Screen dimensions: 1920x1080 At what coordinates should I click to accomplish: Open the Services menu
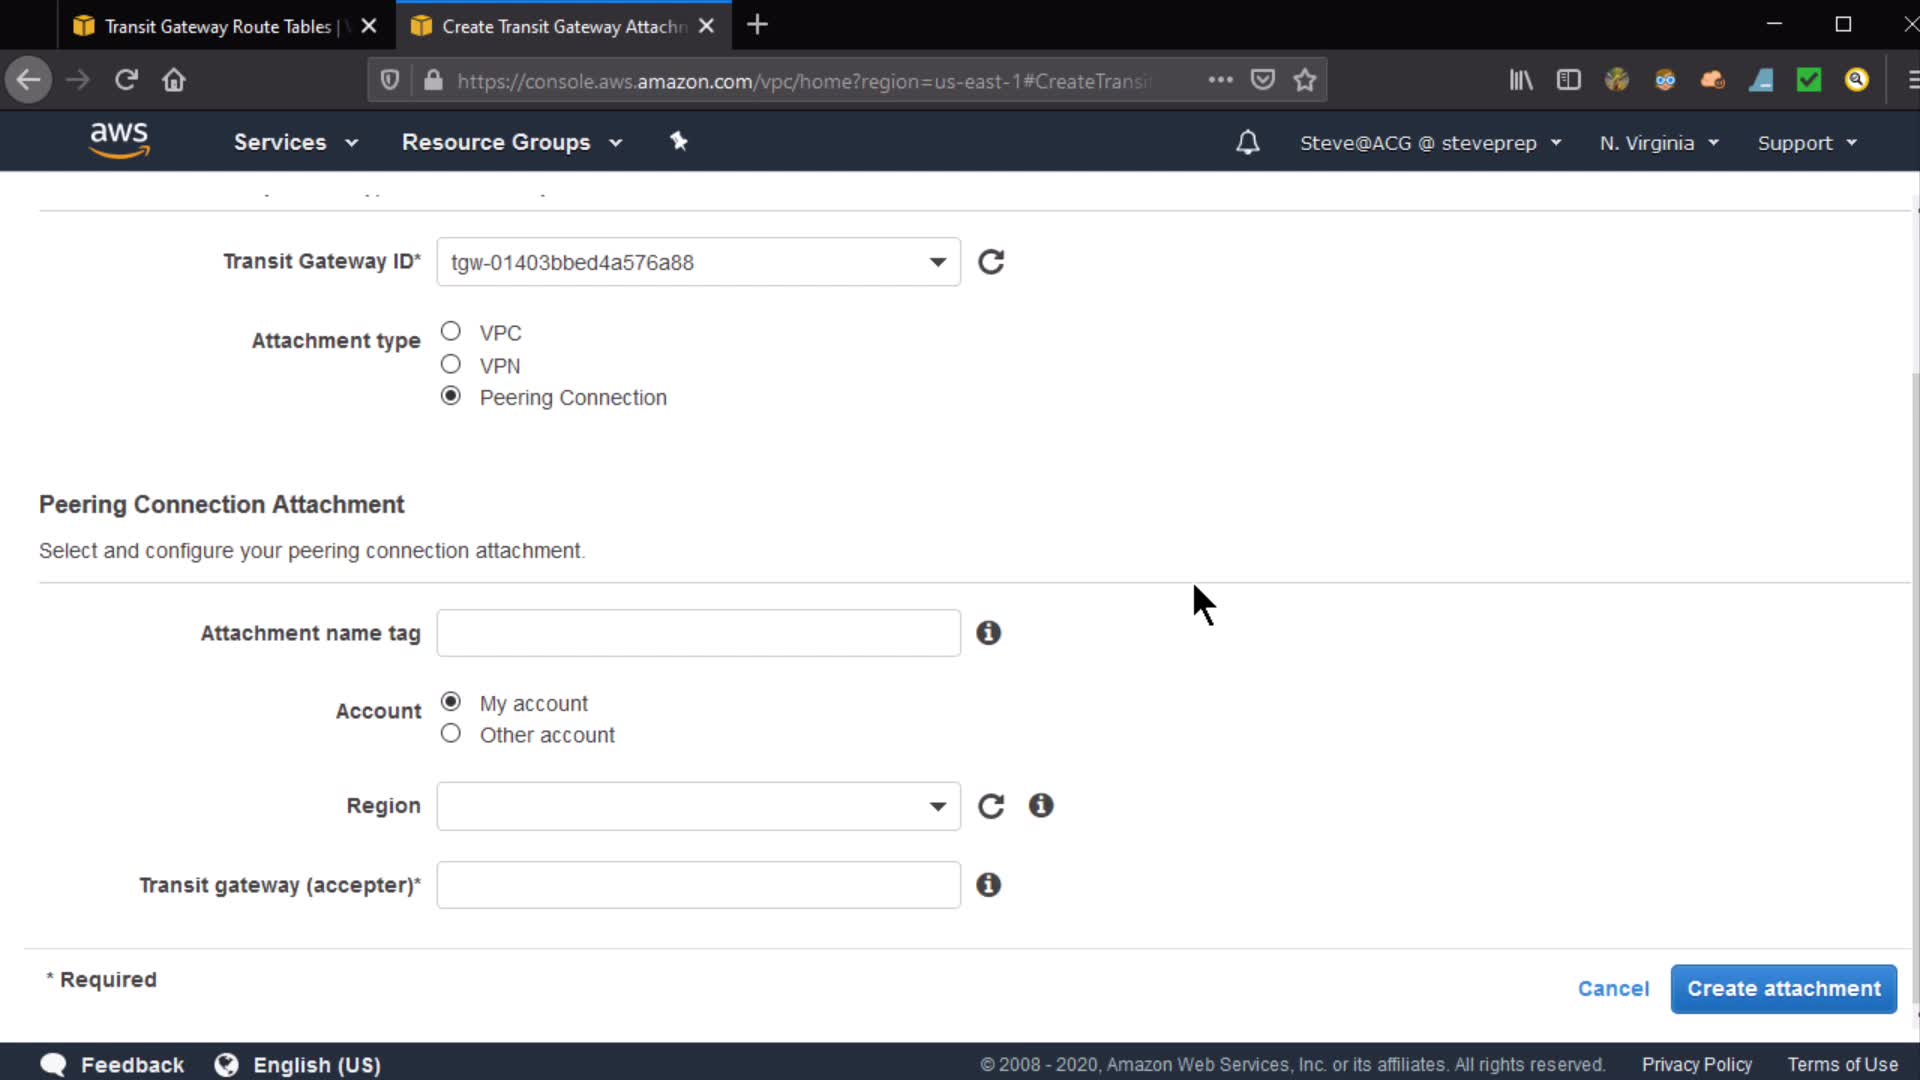tap(295, 142)
